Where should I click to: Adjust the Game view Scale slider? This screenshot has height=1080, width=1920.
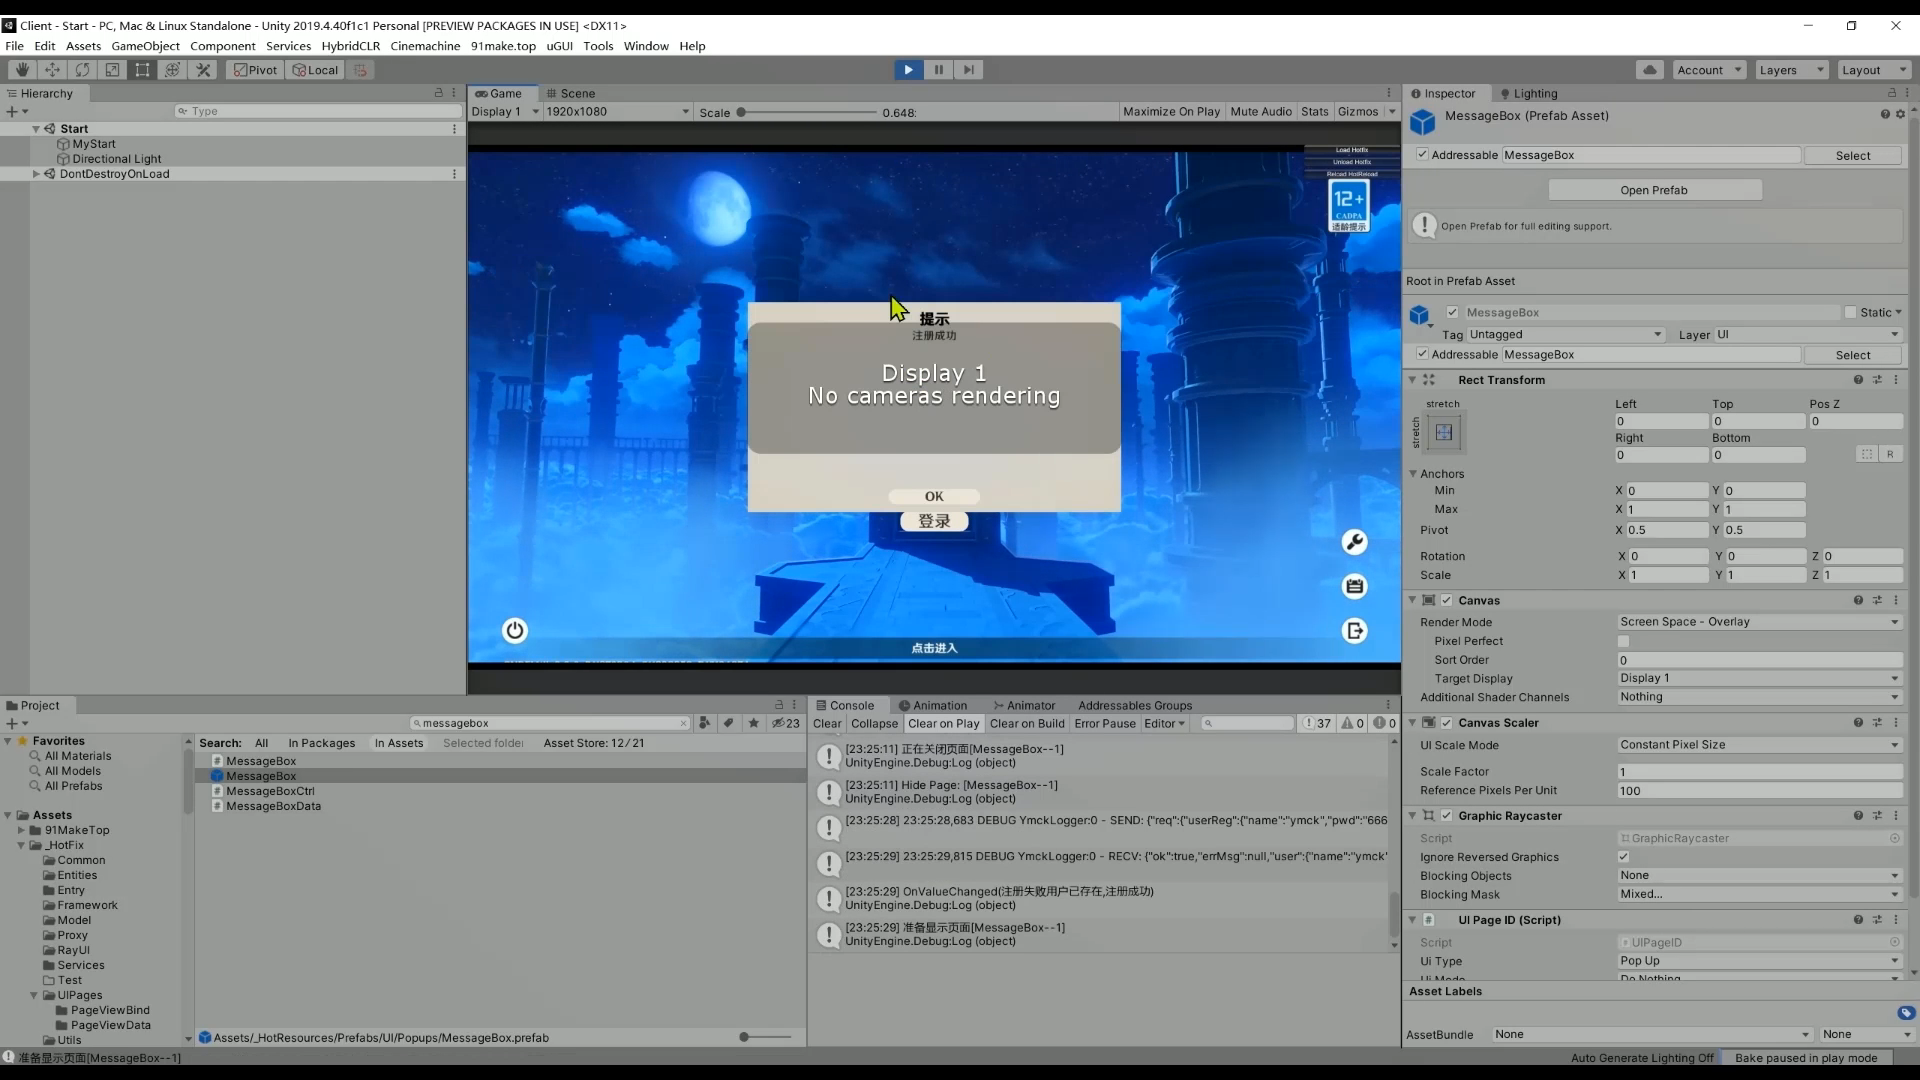(x=806, y=112)
